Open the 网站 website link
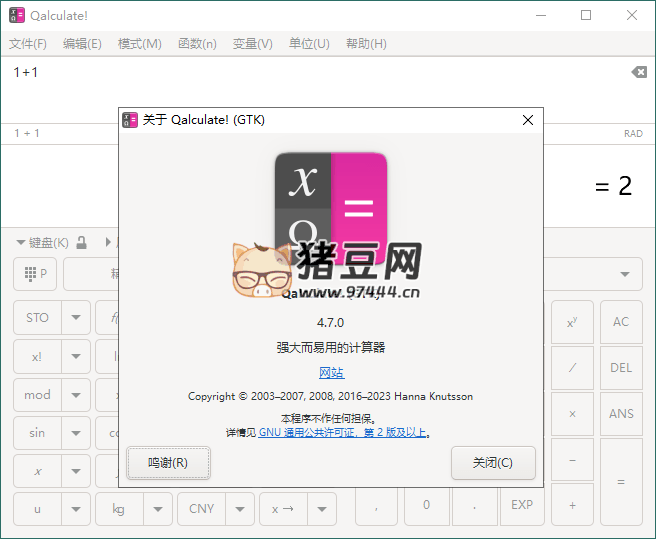656x539 pixels. click(x=331, y=372)
